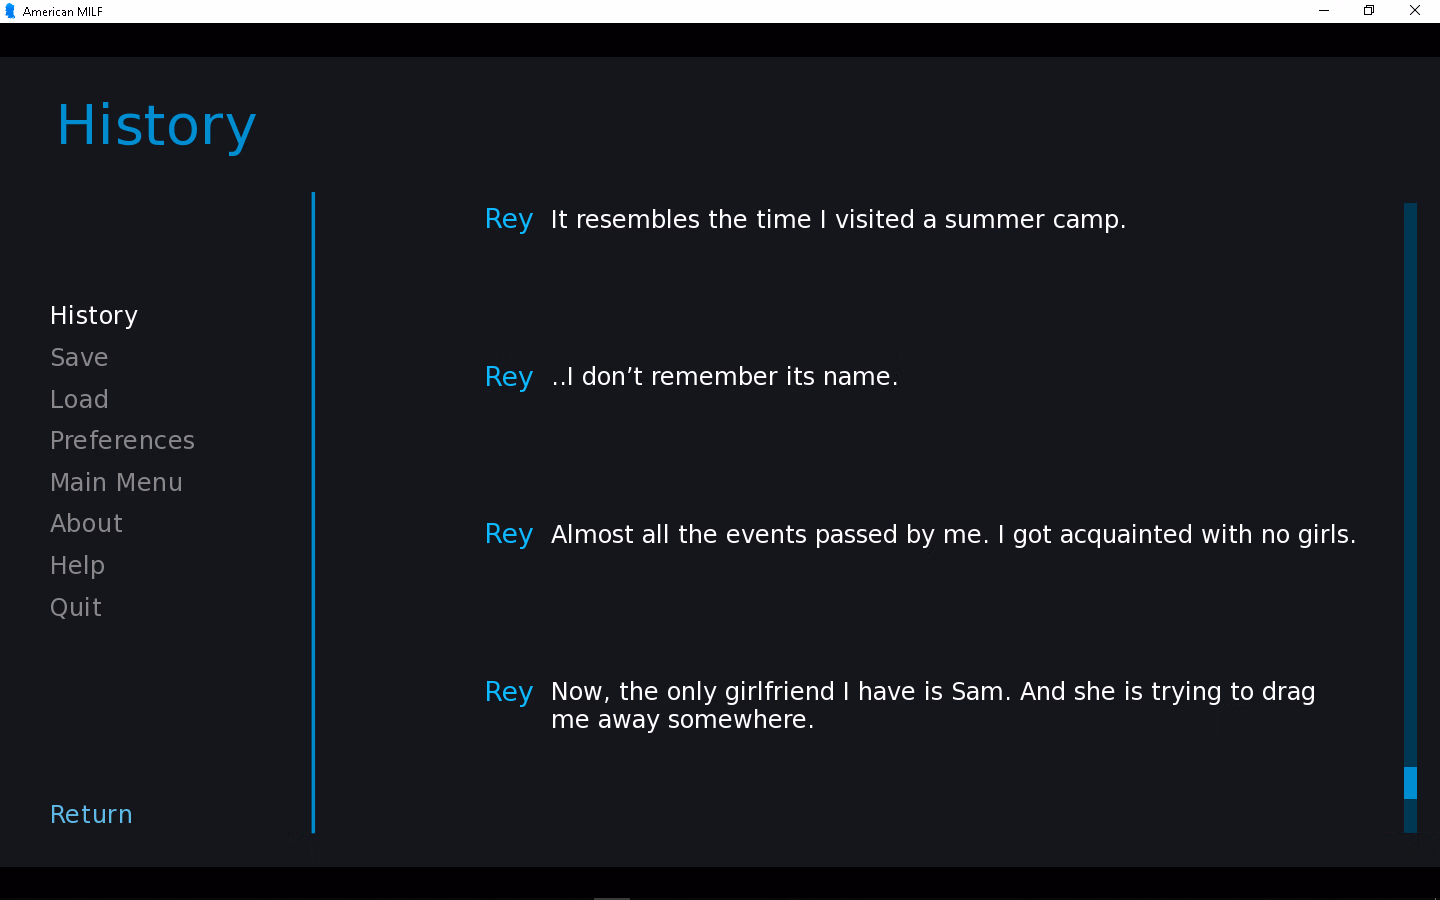Click the dialogue about events passing by

[x=953, y=535]
